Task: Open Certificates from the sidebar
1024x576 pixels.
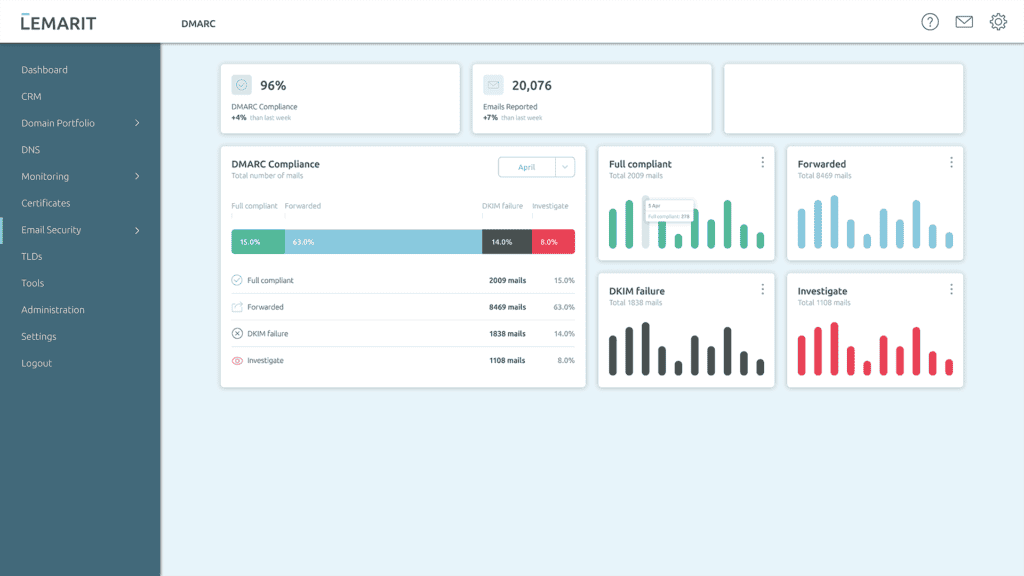Action: coord(46,203)
